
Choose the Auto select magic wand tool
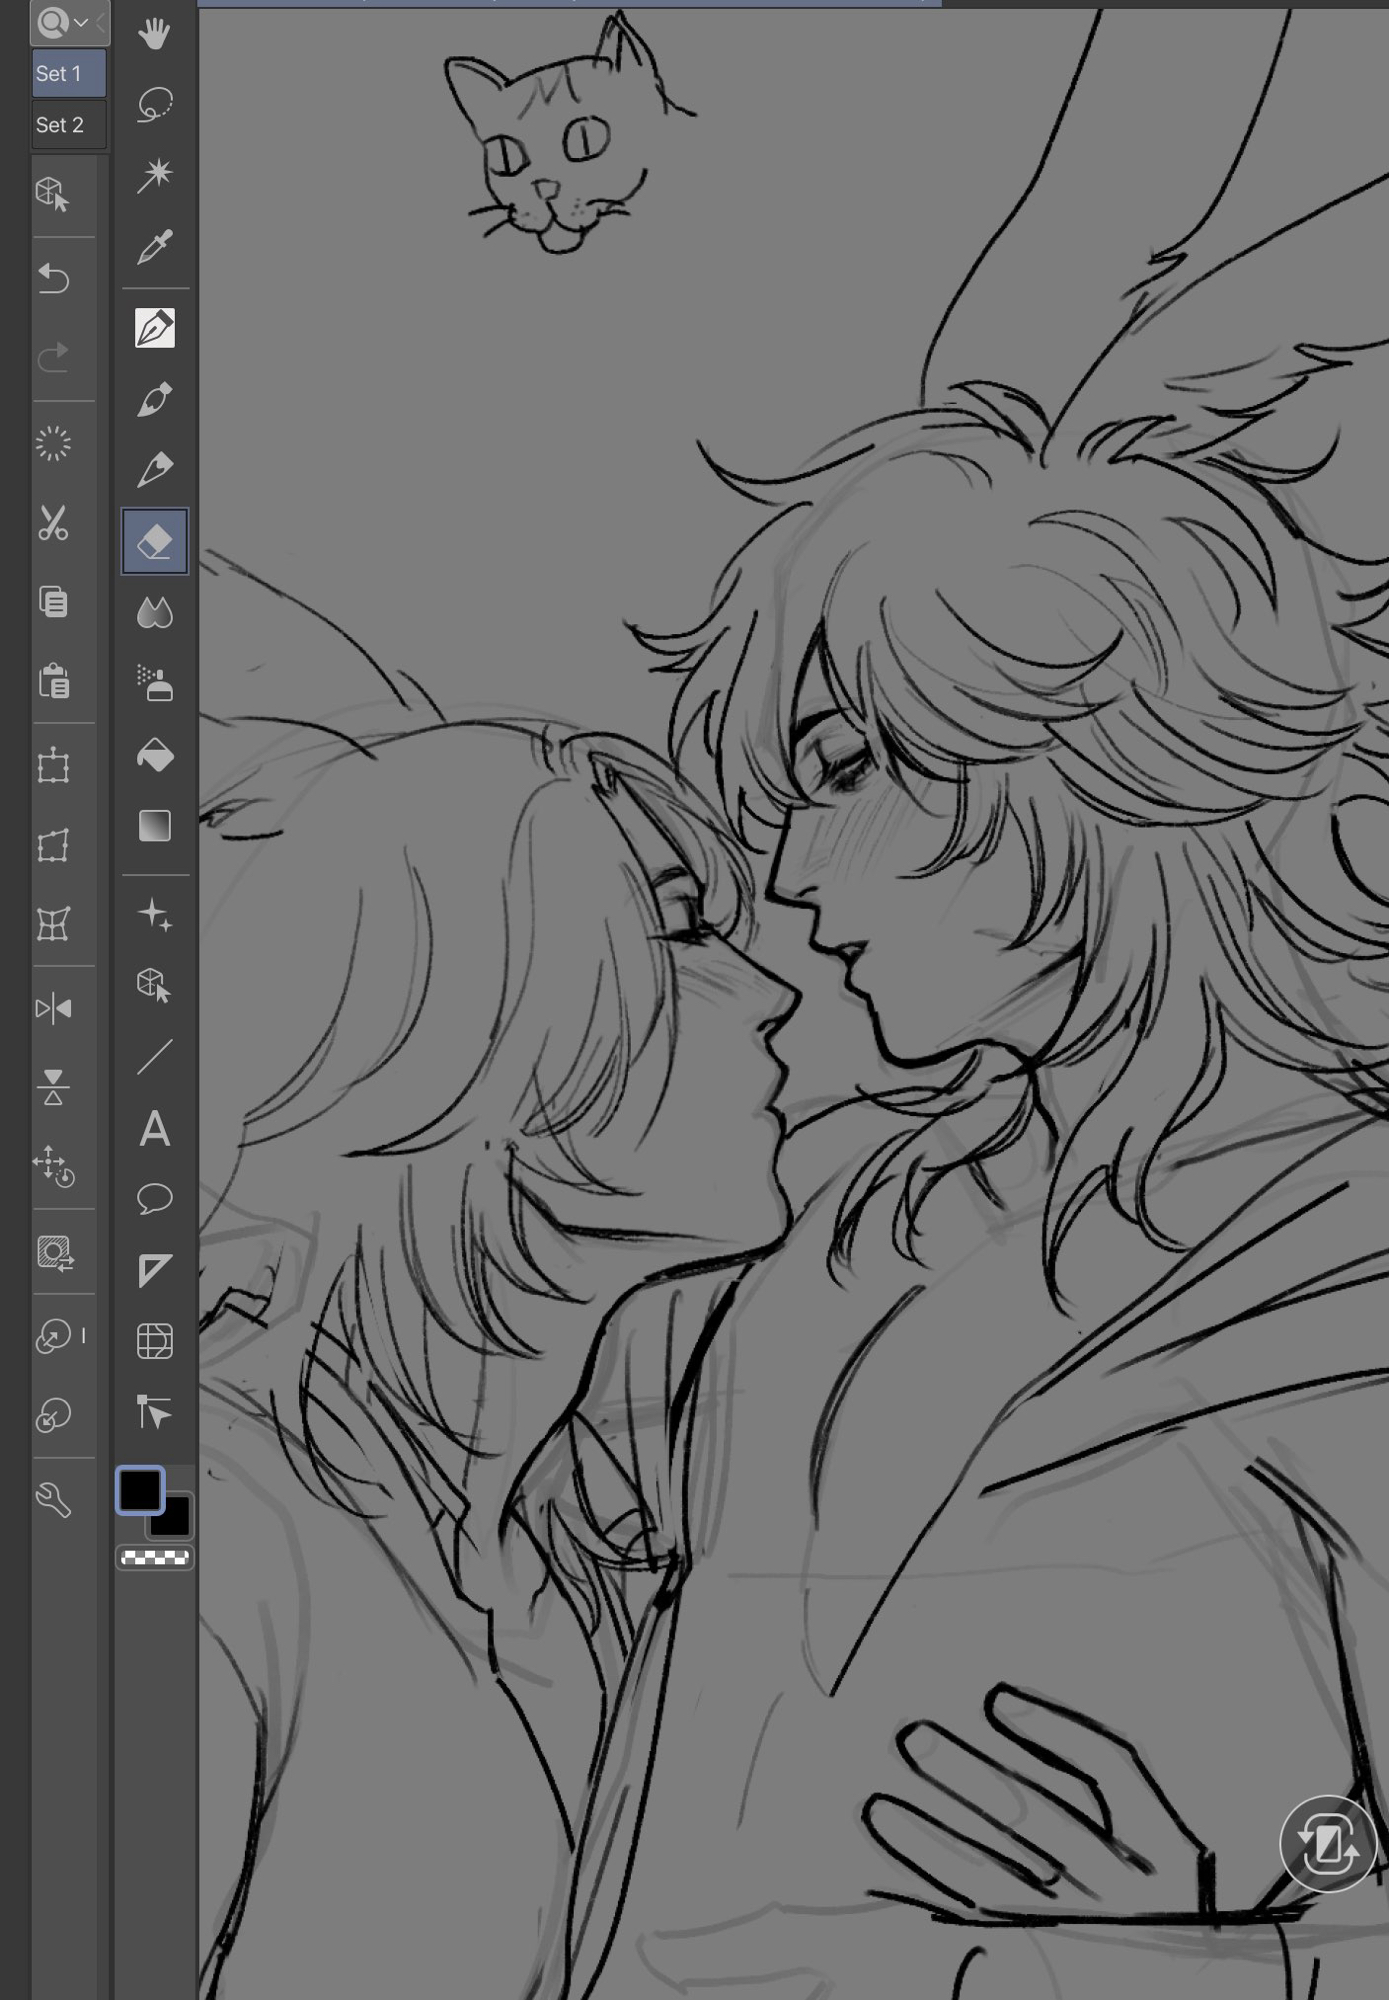154,175
